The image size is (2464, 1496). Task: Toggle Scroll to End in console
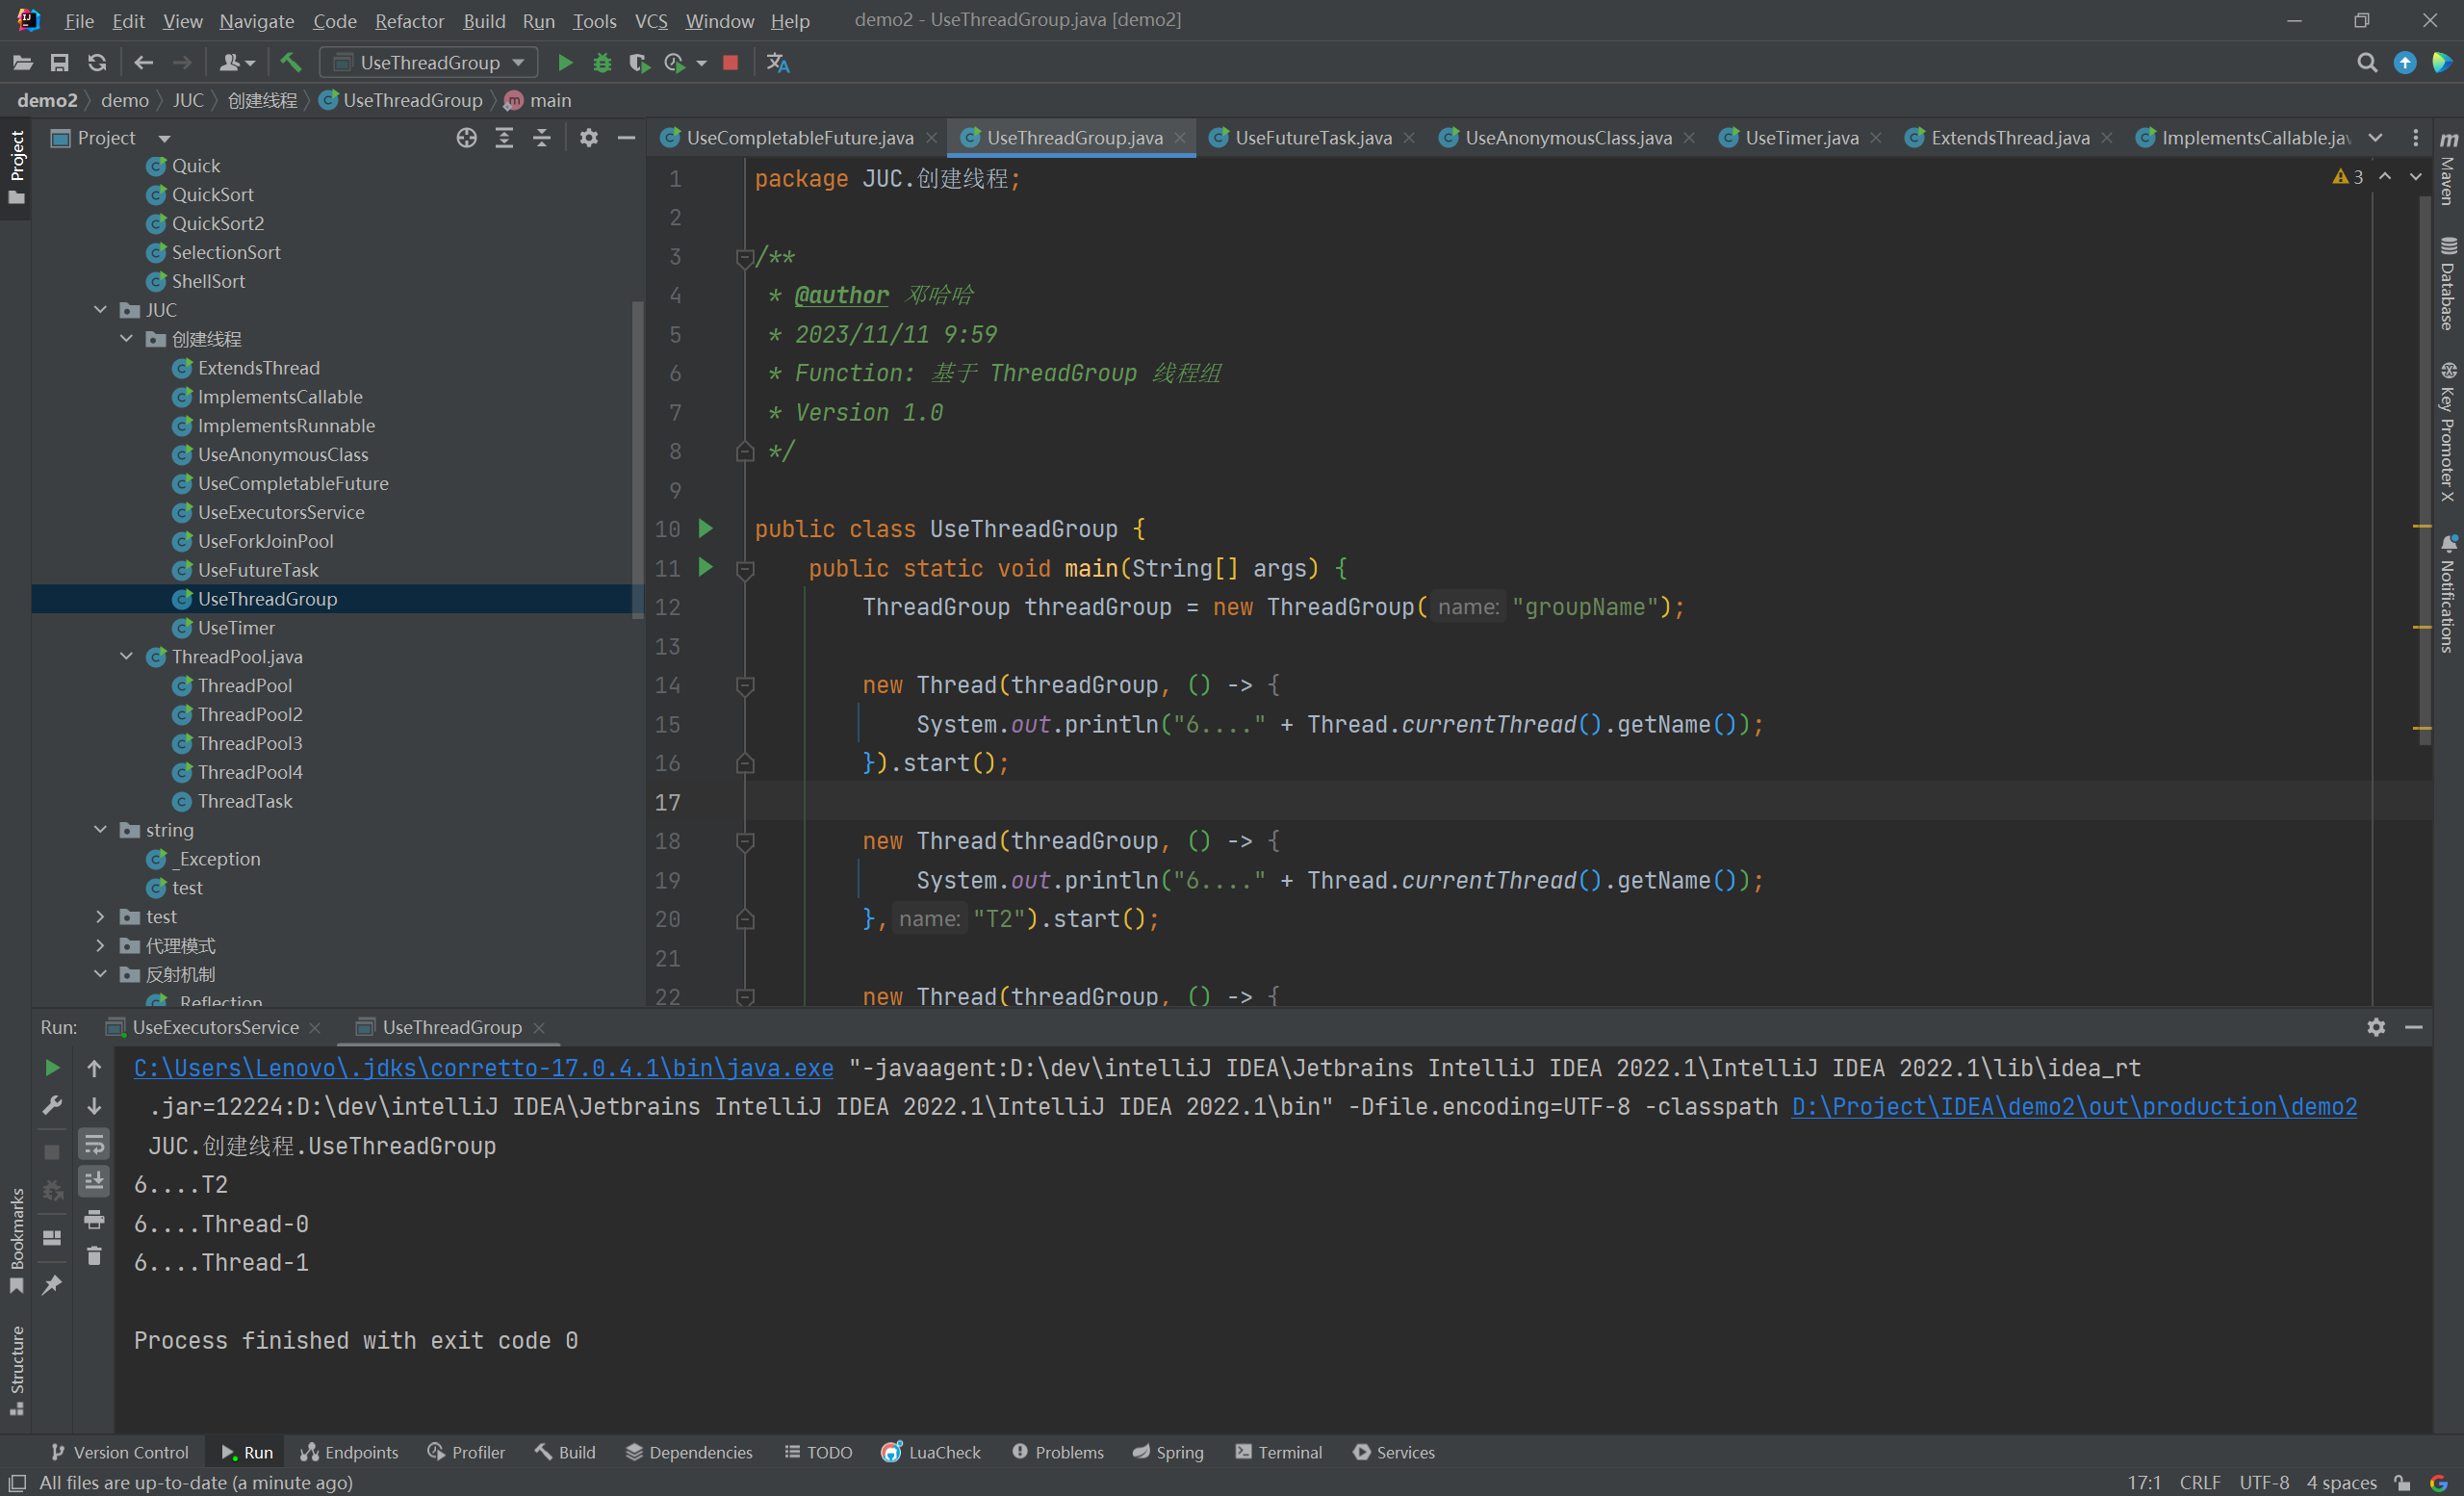94,1181
